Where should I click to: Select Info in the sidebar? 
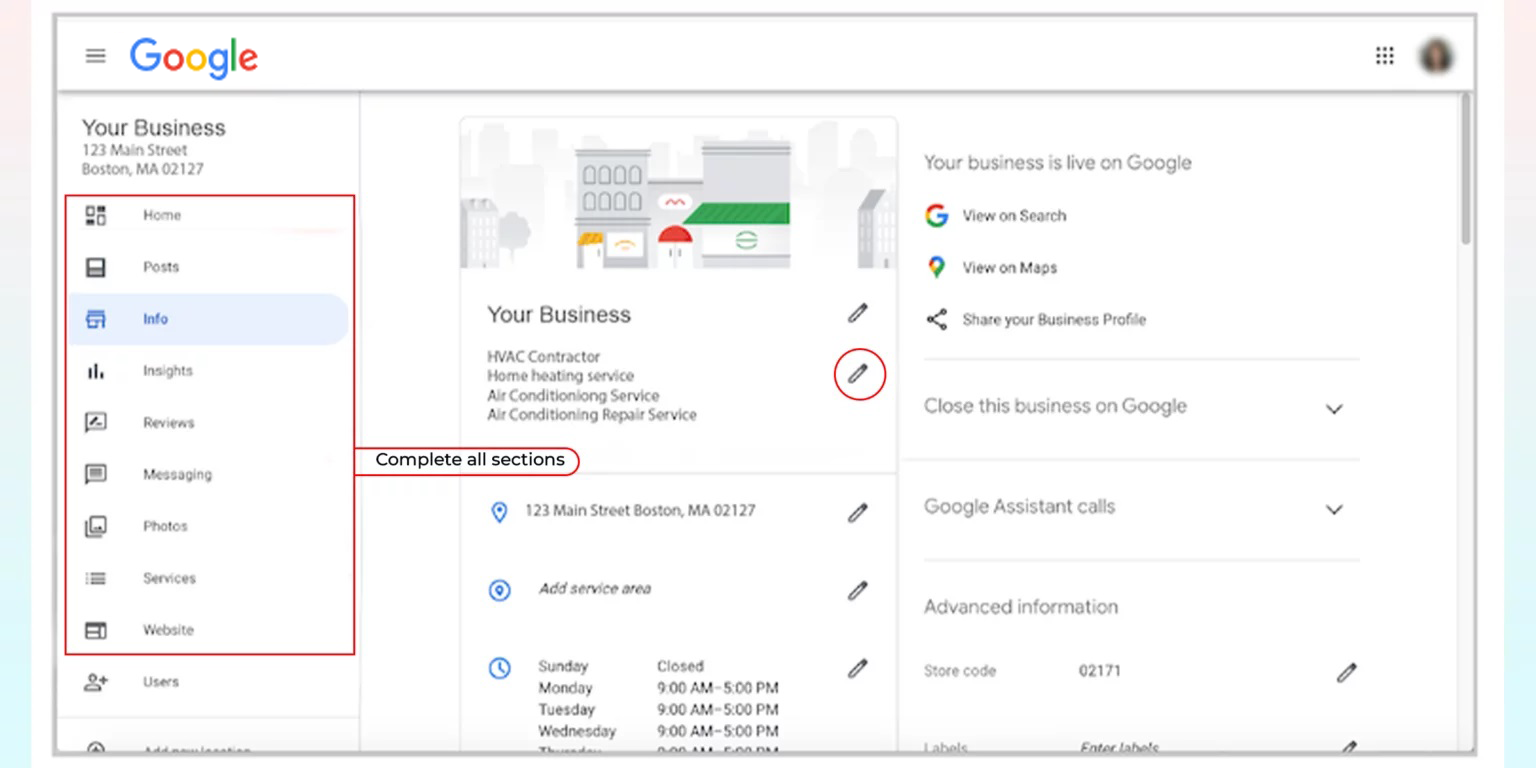point(207,319)
